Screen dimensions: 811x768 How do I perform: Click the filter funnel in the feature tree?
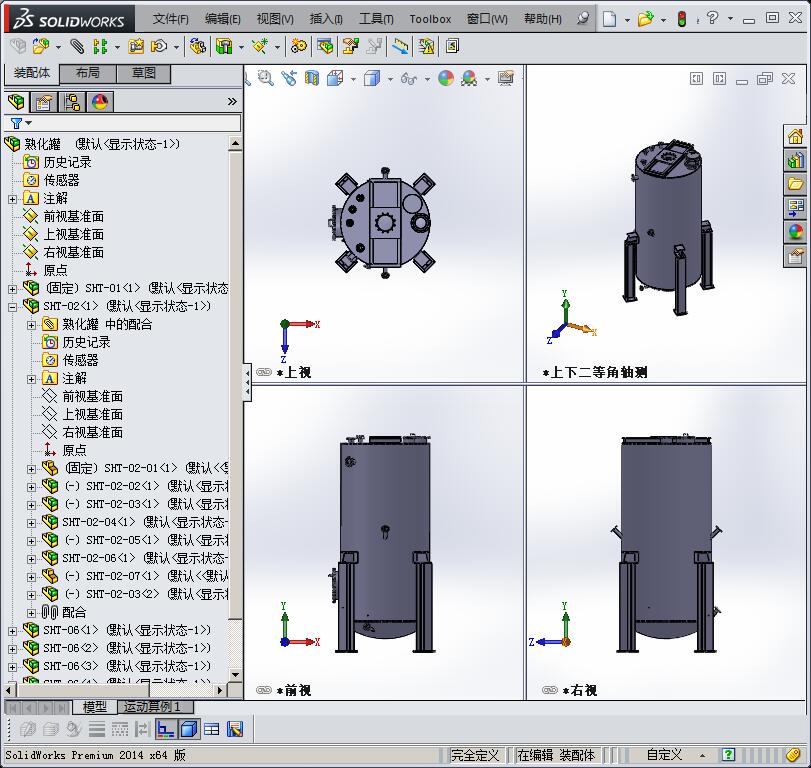click(x=17, y=123)
